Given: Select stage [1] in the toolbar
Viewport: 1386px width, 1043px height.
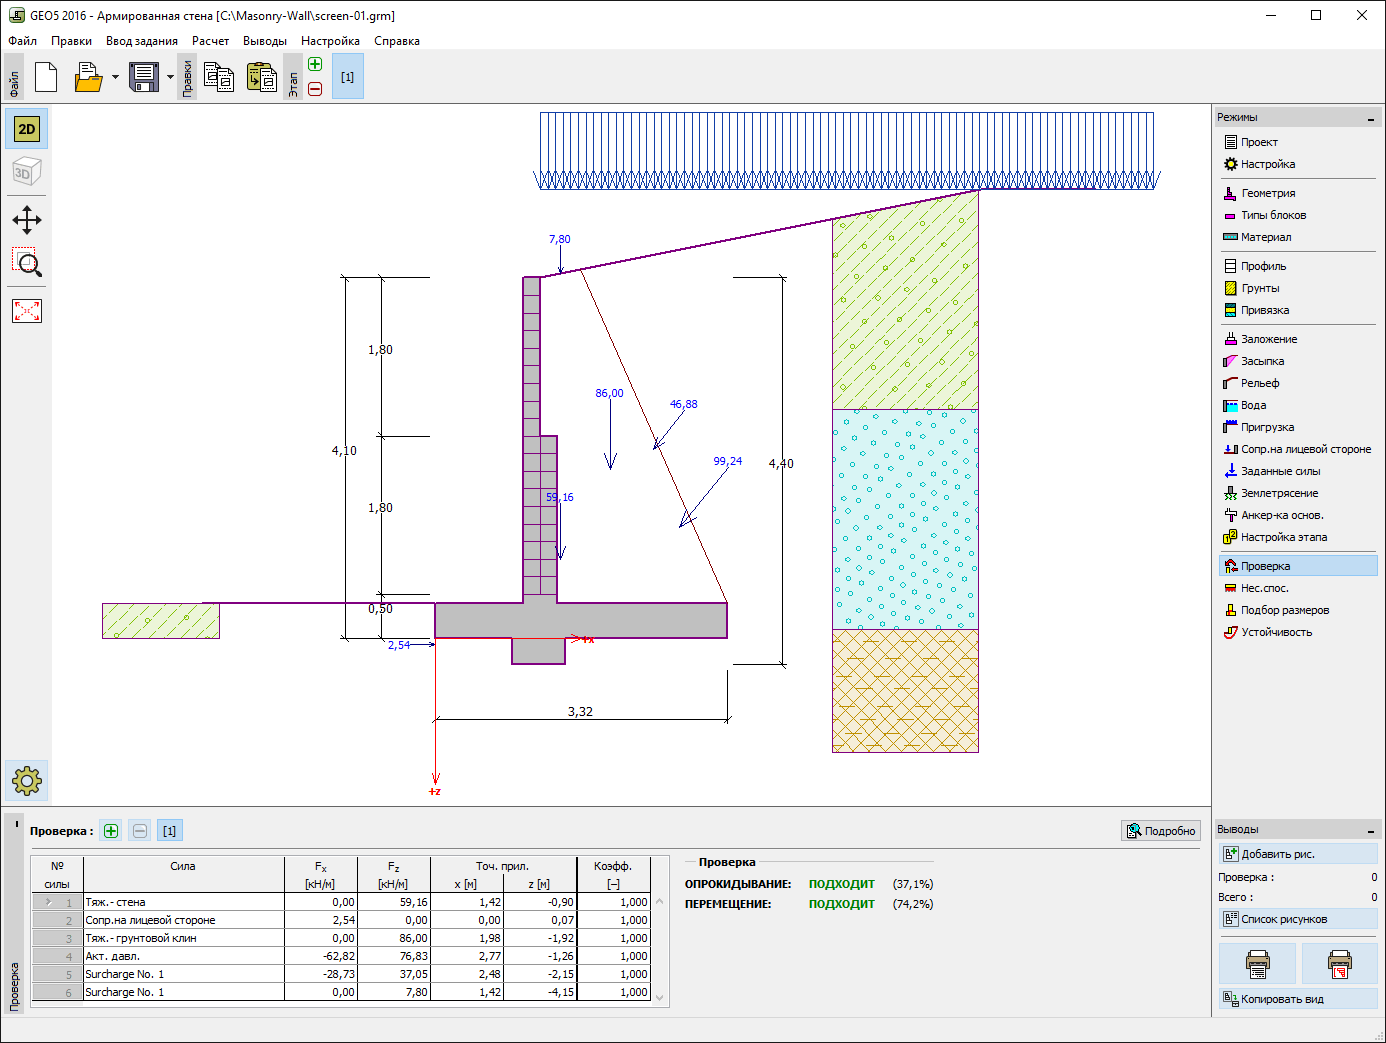Looking at the screenshot, I should [347, 77].
